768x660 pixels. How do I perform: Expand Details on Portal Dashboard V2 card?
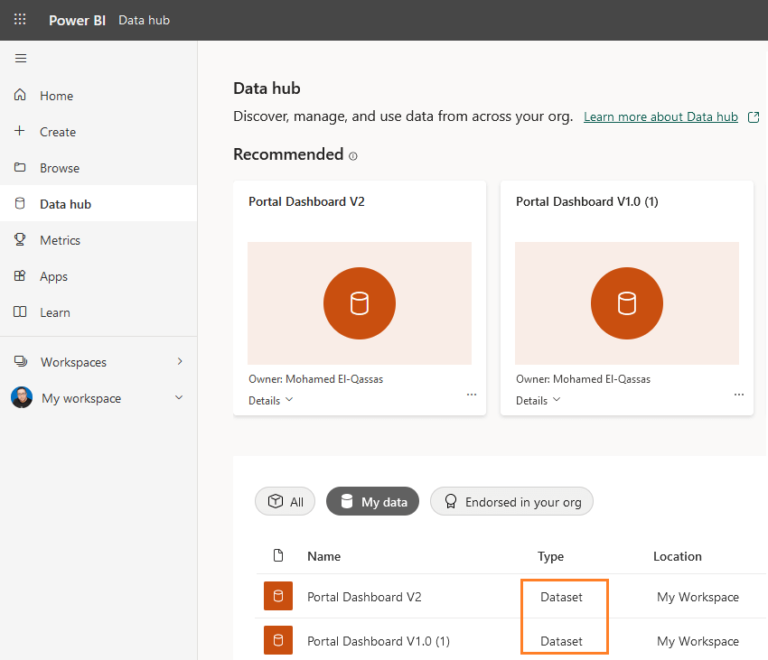pos(271,400)
